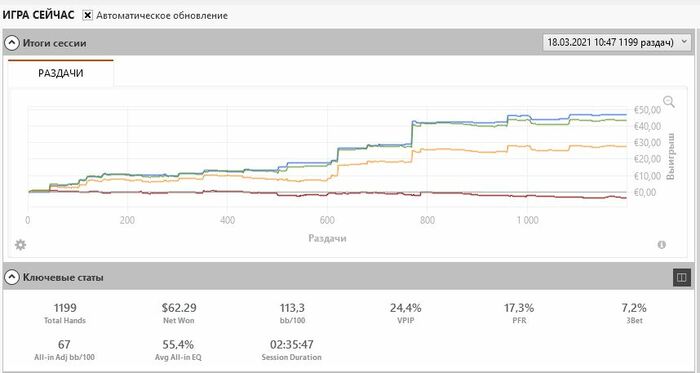Click the Session Duration stat

(x=292, y=350)
